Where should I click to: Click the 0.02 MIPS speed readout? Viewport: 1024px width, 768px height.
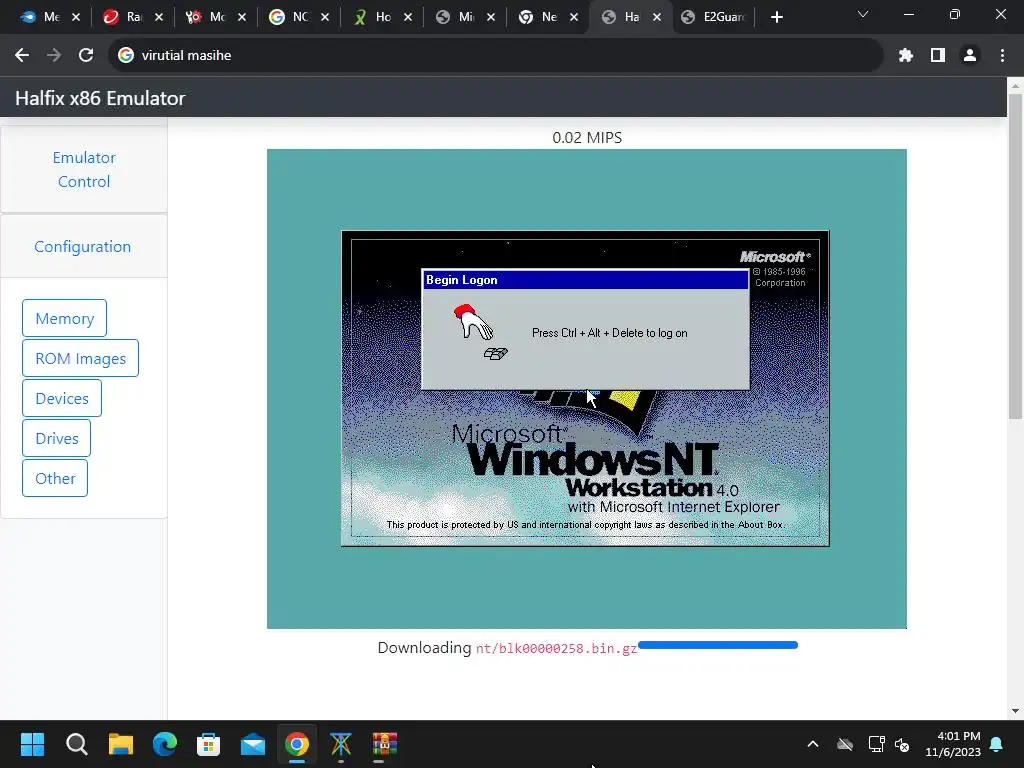(586, 138)
